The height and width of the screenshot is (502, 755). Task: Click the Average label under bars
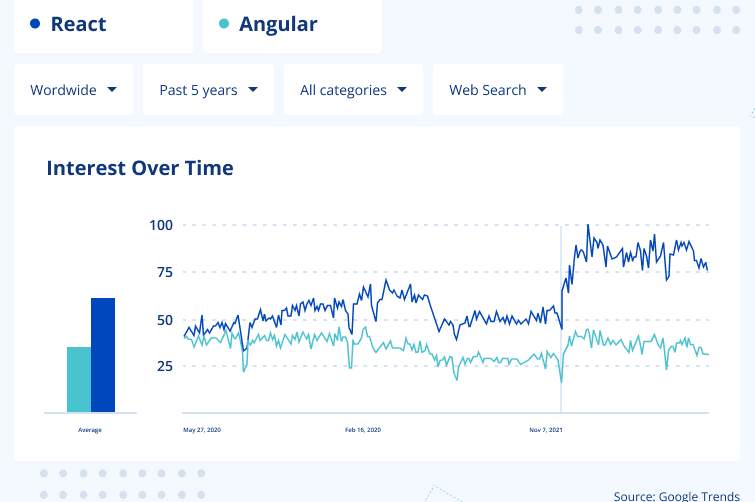click(x=90, y=430)
